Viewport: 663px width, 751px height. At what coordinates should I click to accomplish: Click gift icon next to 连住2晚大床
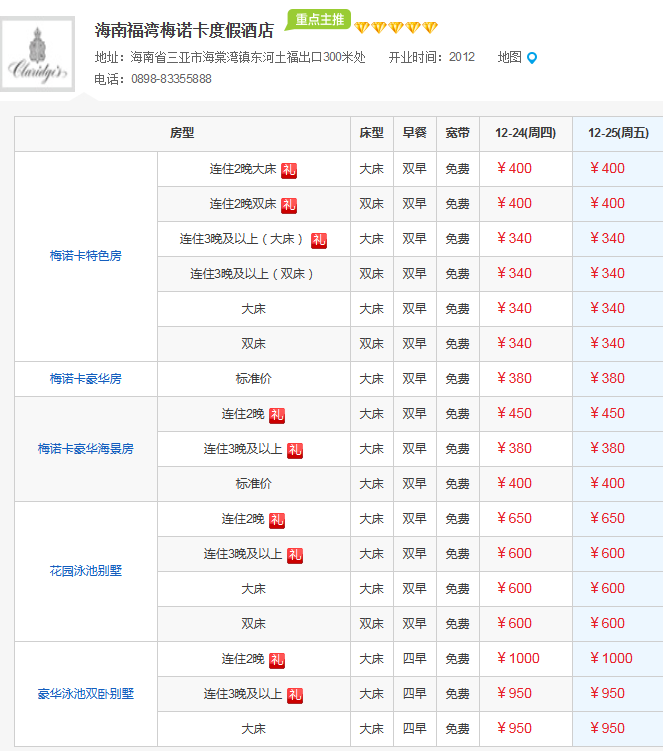[x=289, y=169]
